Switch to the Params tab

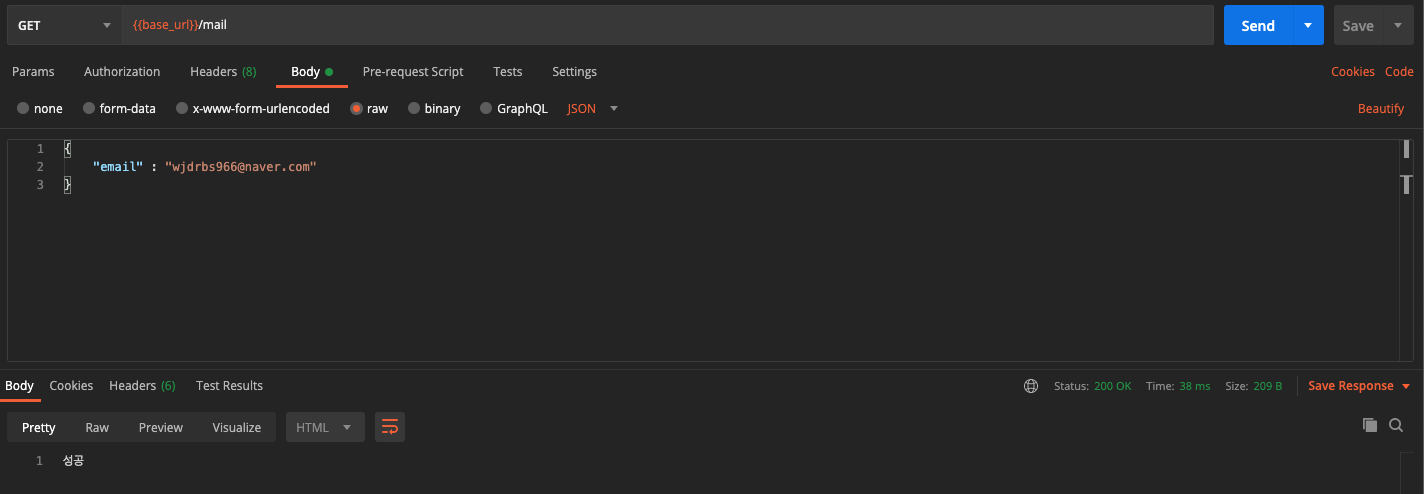click(33, 72)
